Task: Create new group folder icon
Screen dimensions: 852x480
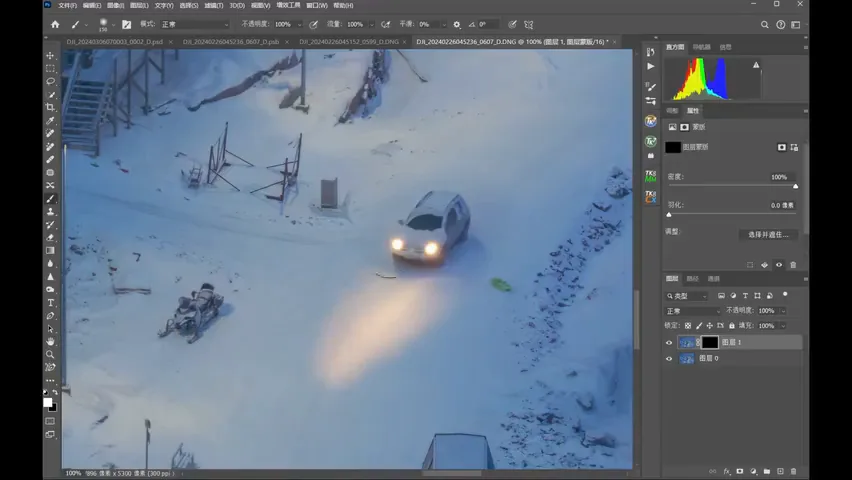Action: point(767,471)
